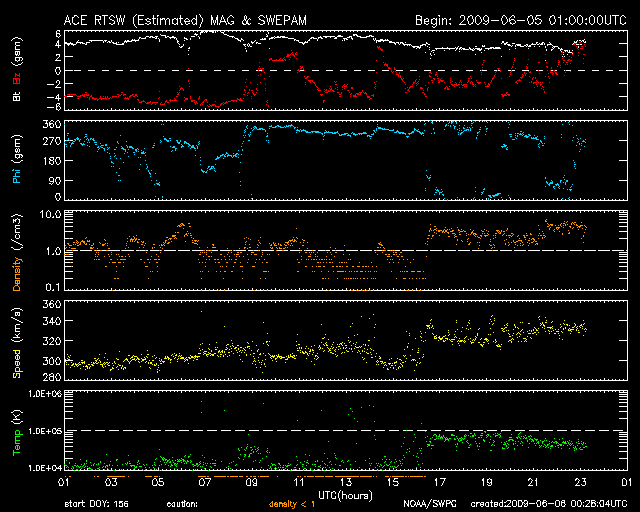Click the cyan 'Phi' axis label
Screen dimensions: 640x512
[x=17, y=174]
